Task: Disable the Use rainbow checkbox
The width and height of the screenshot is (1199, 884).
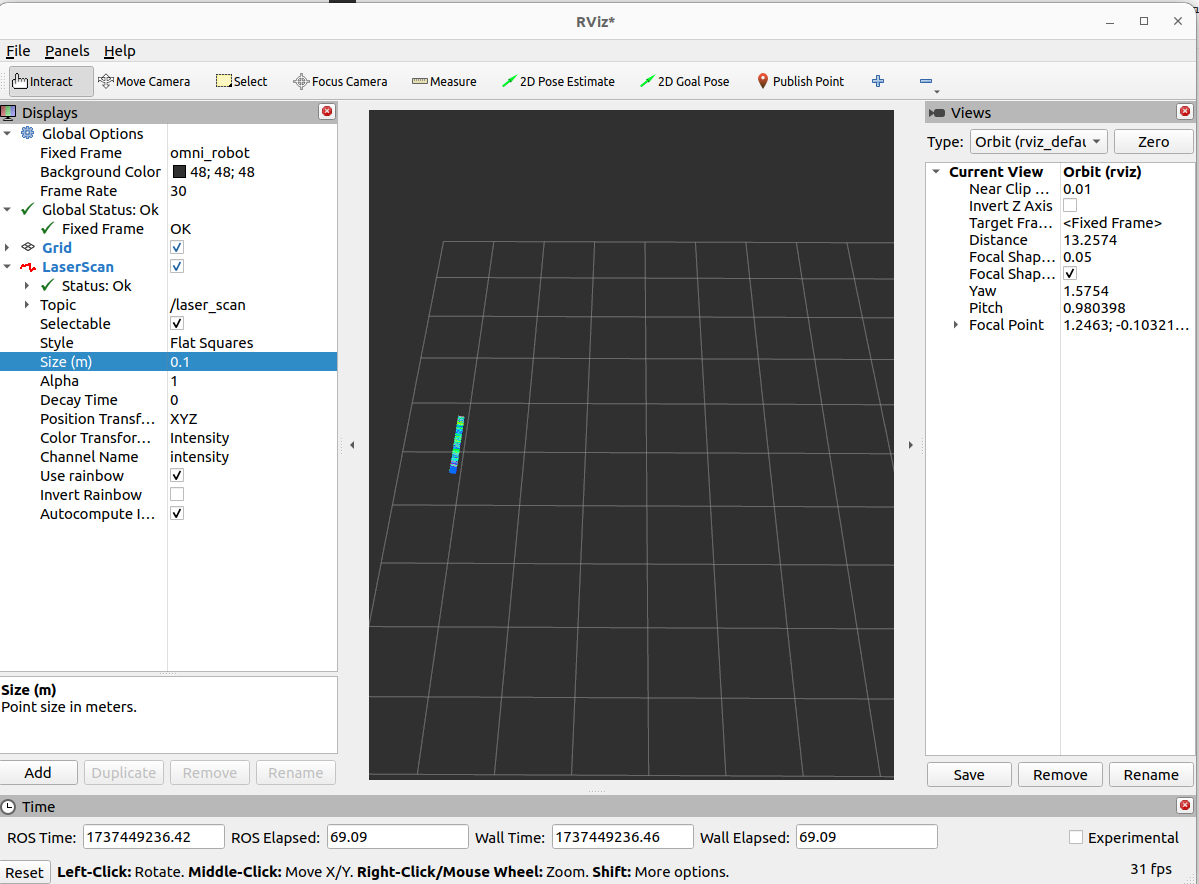Action: [x=177, y=476]
